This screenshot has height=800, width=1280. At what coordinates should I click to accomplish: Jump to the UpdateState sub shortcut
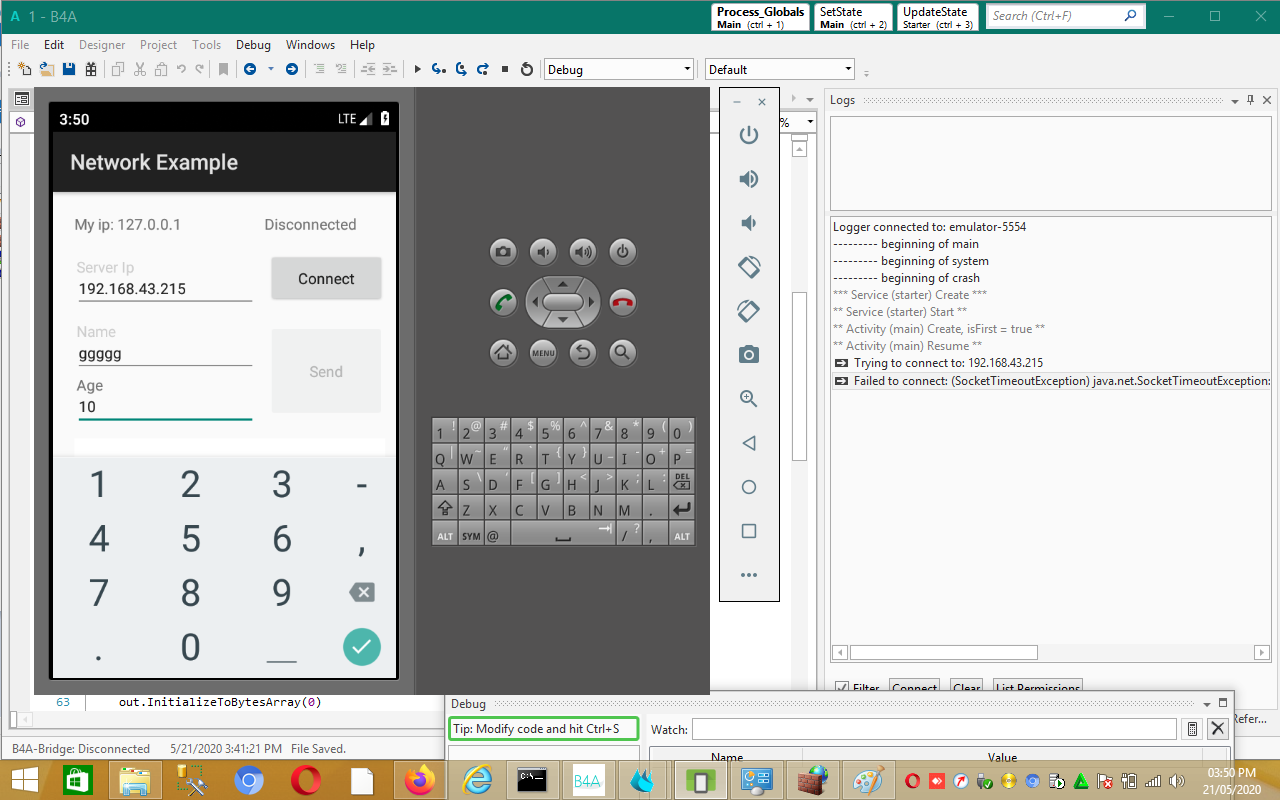click(x=937, y=17)
